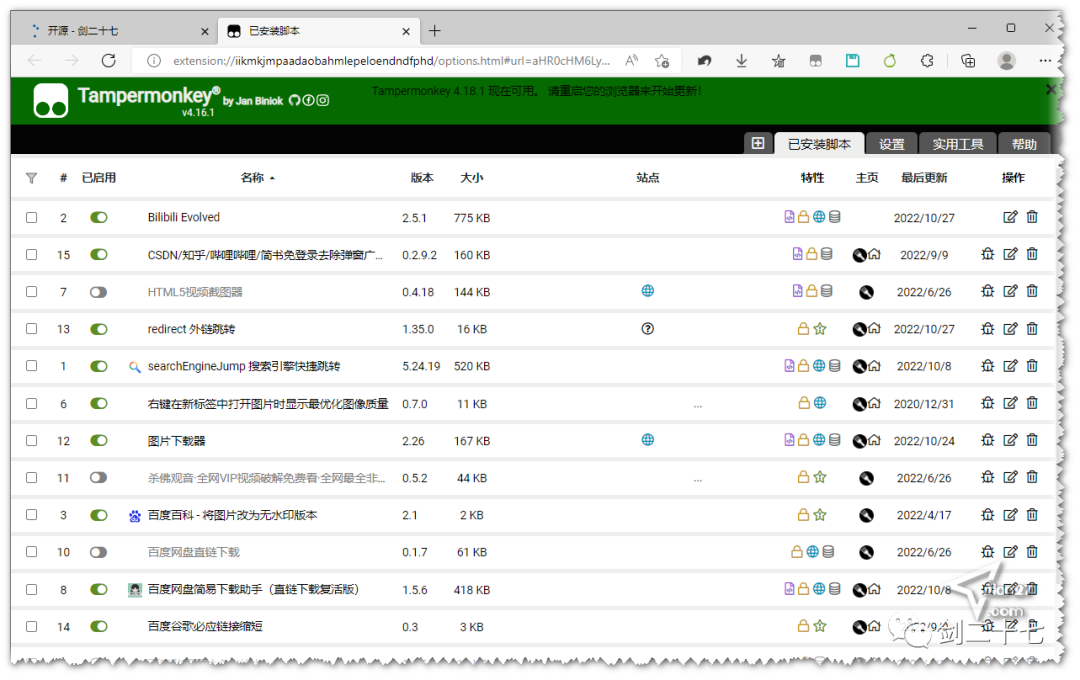Open searchEngineJump 搜索引擎快捷跳转 script link
1080x680 pixels.
pos(244,366)
